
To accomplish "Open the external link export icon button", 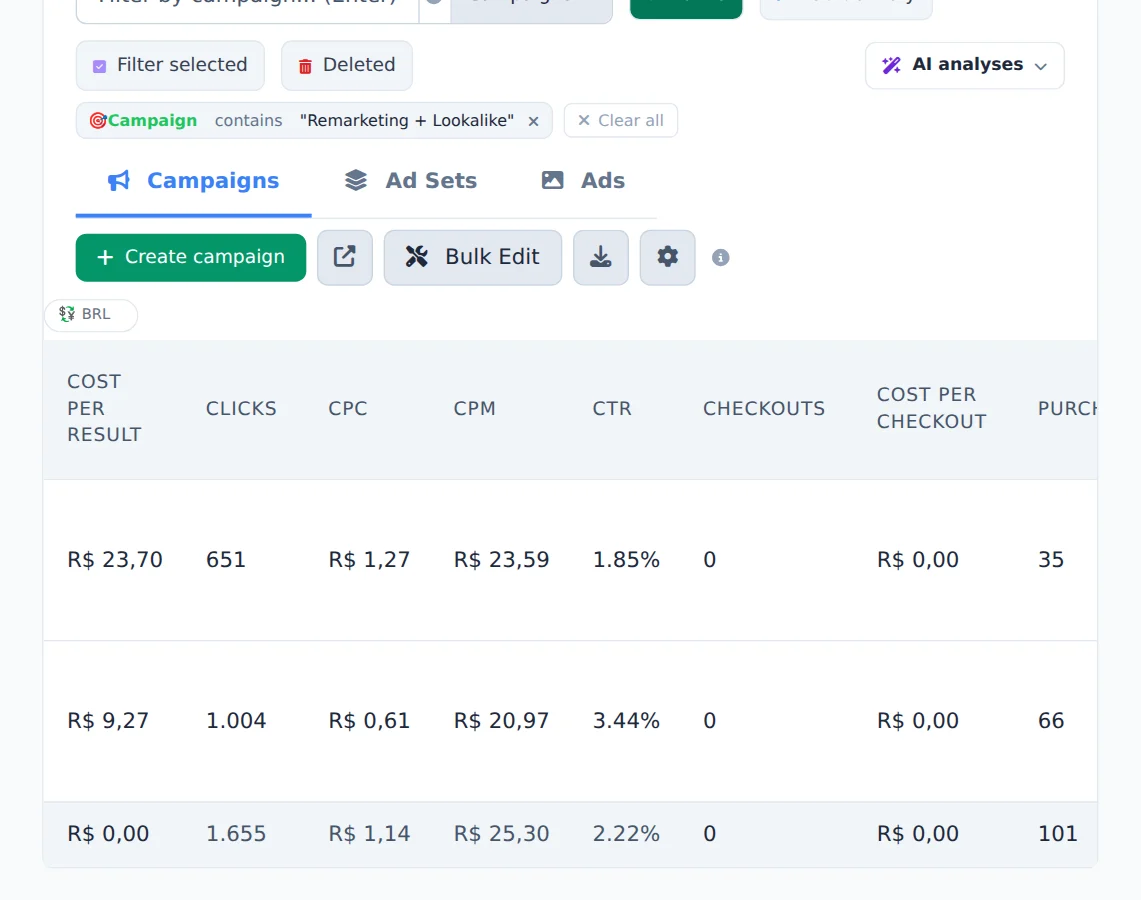I will (345, 258).
